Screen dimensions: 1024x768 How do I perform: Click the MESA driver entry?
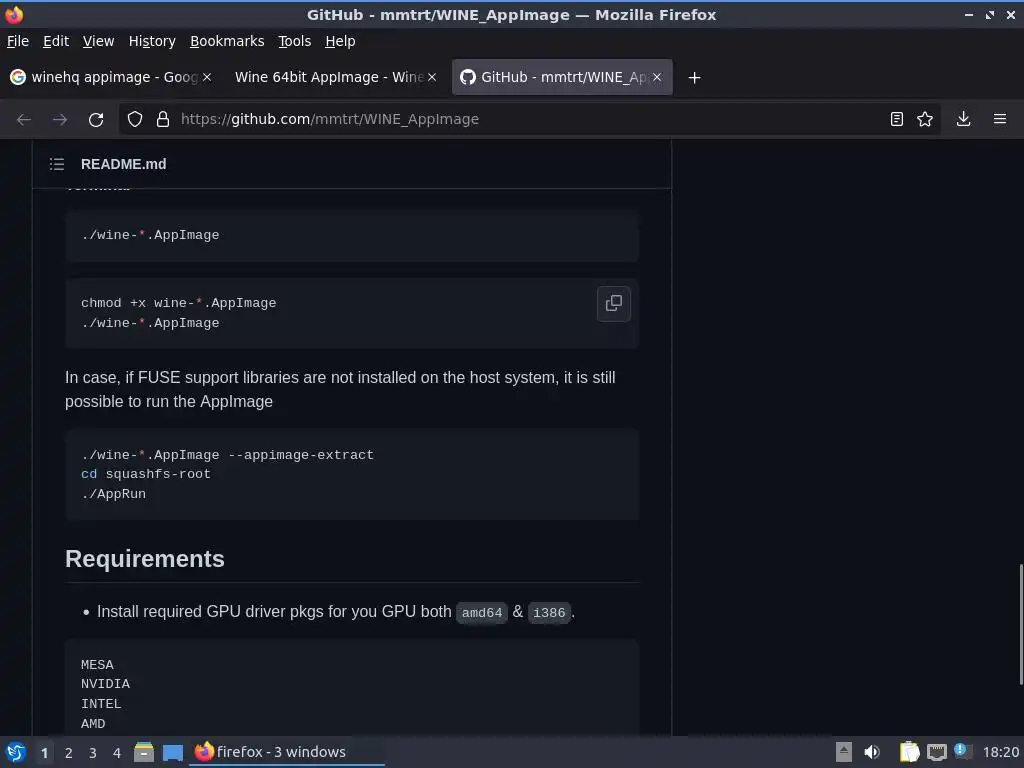click(97, 665)
